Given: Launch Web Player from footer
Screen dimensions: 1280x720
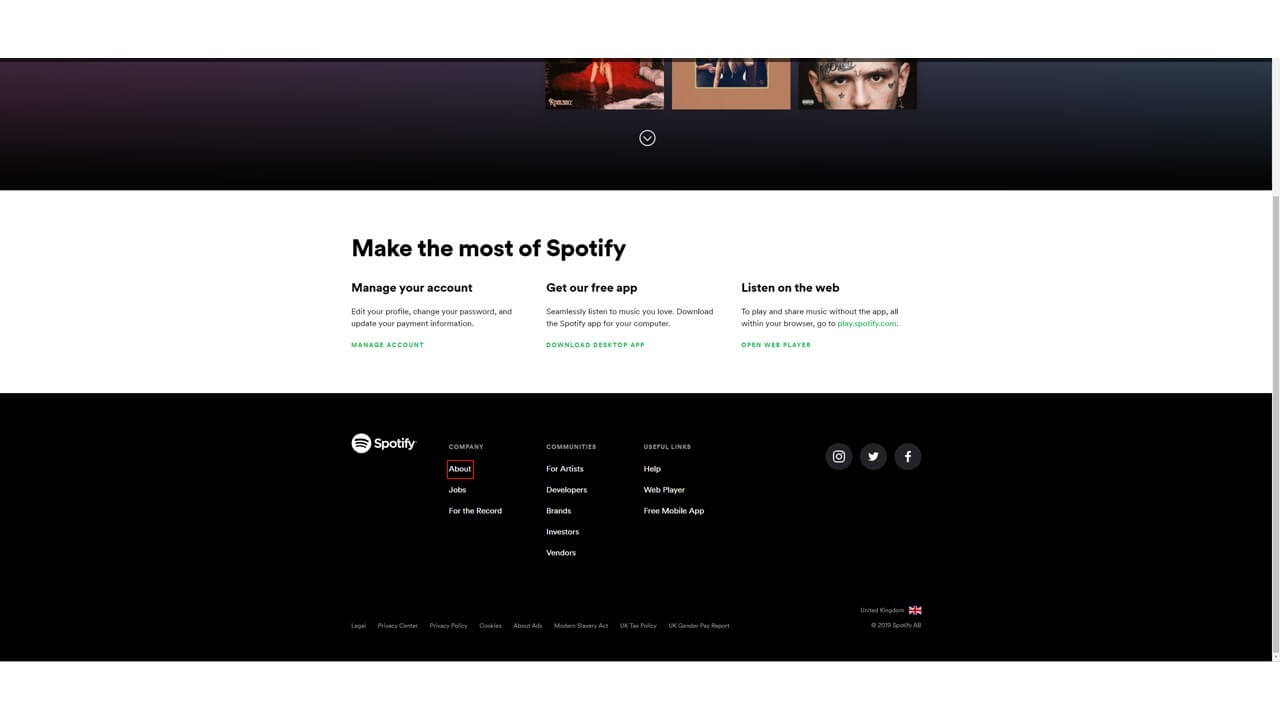Looking at the screenshot, I should point(664,490).
